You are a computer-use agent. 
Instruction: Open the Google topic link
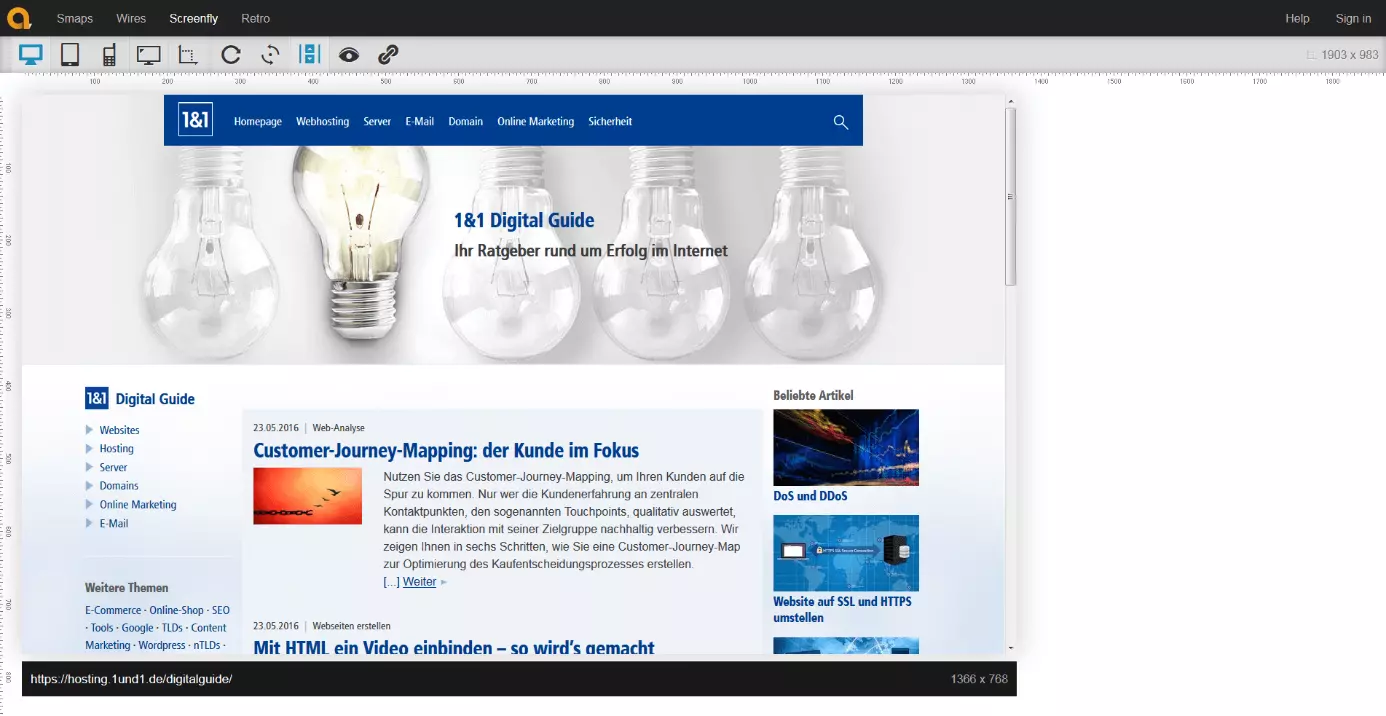click(138, 628)
